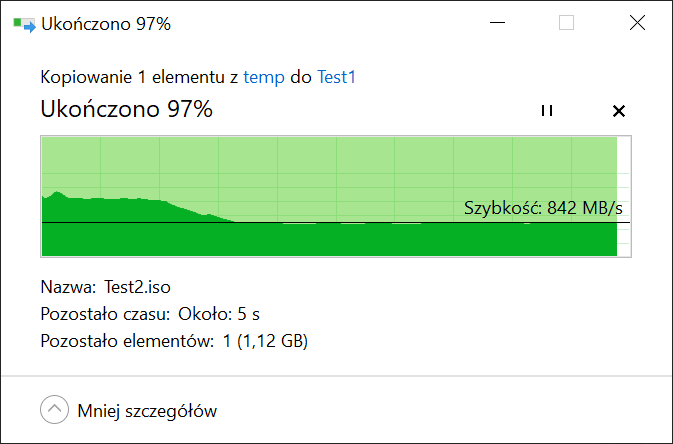This screenshot has width=673, height=444.
Task: Collapse details with the chevron circle icon
Action: click(54, 410)
